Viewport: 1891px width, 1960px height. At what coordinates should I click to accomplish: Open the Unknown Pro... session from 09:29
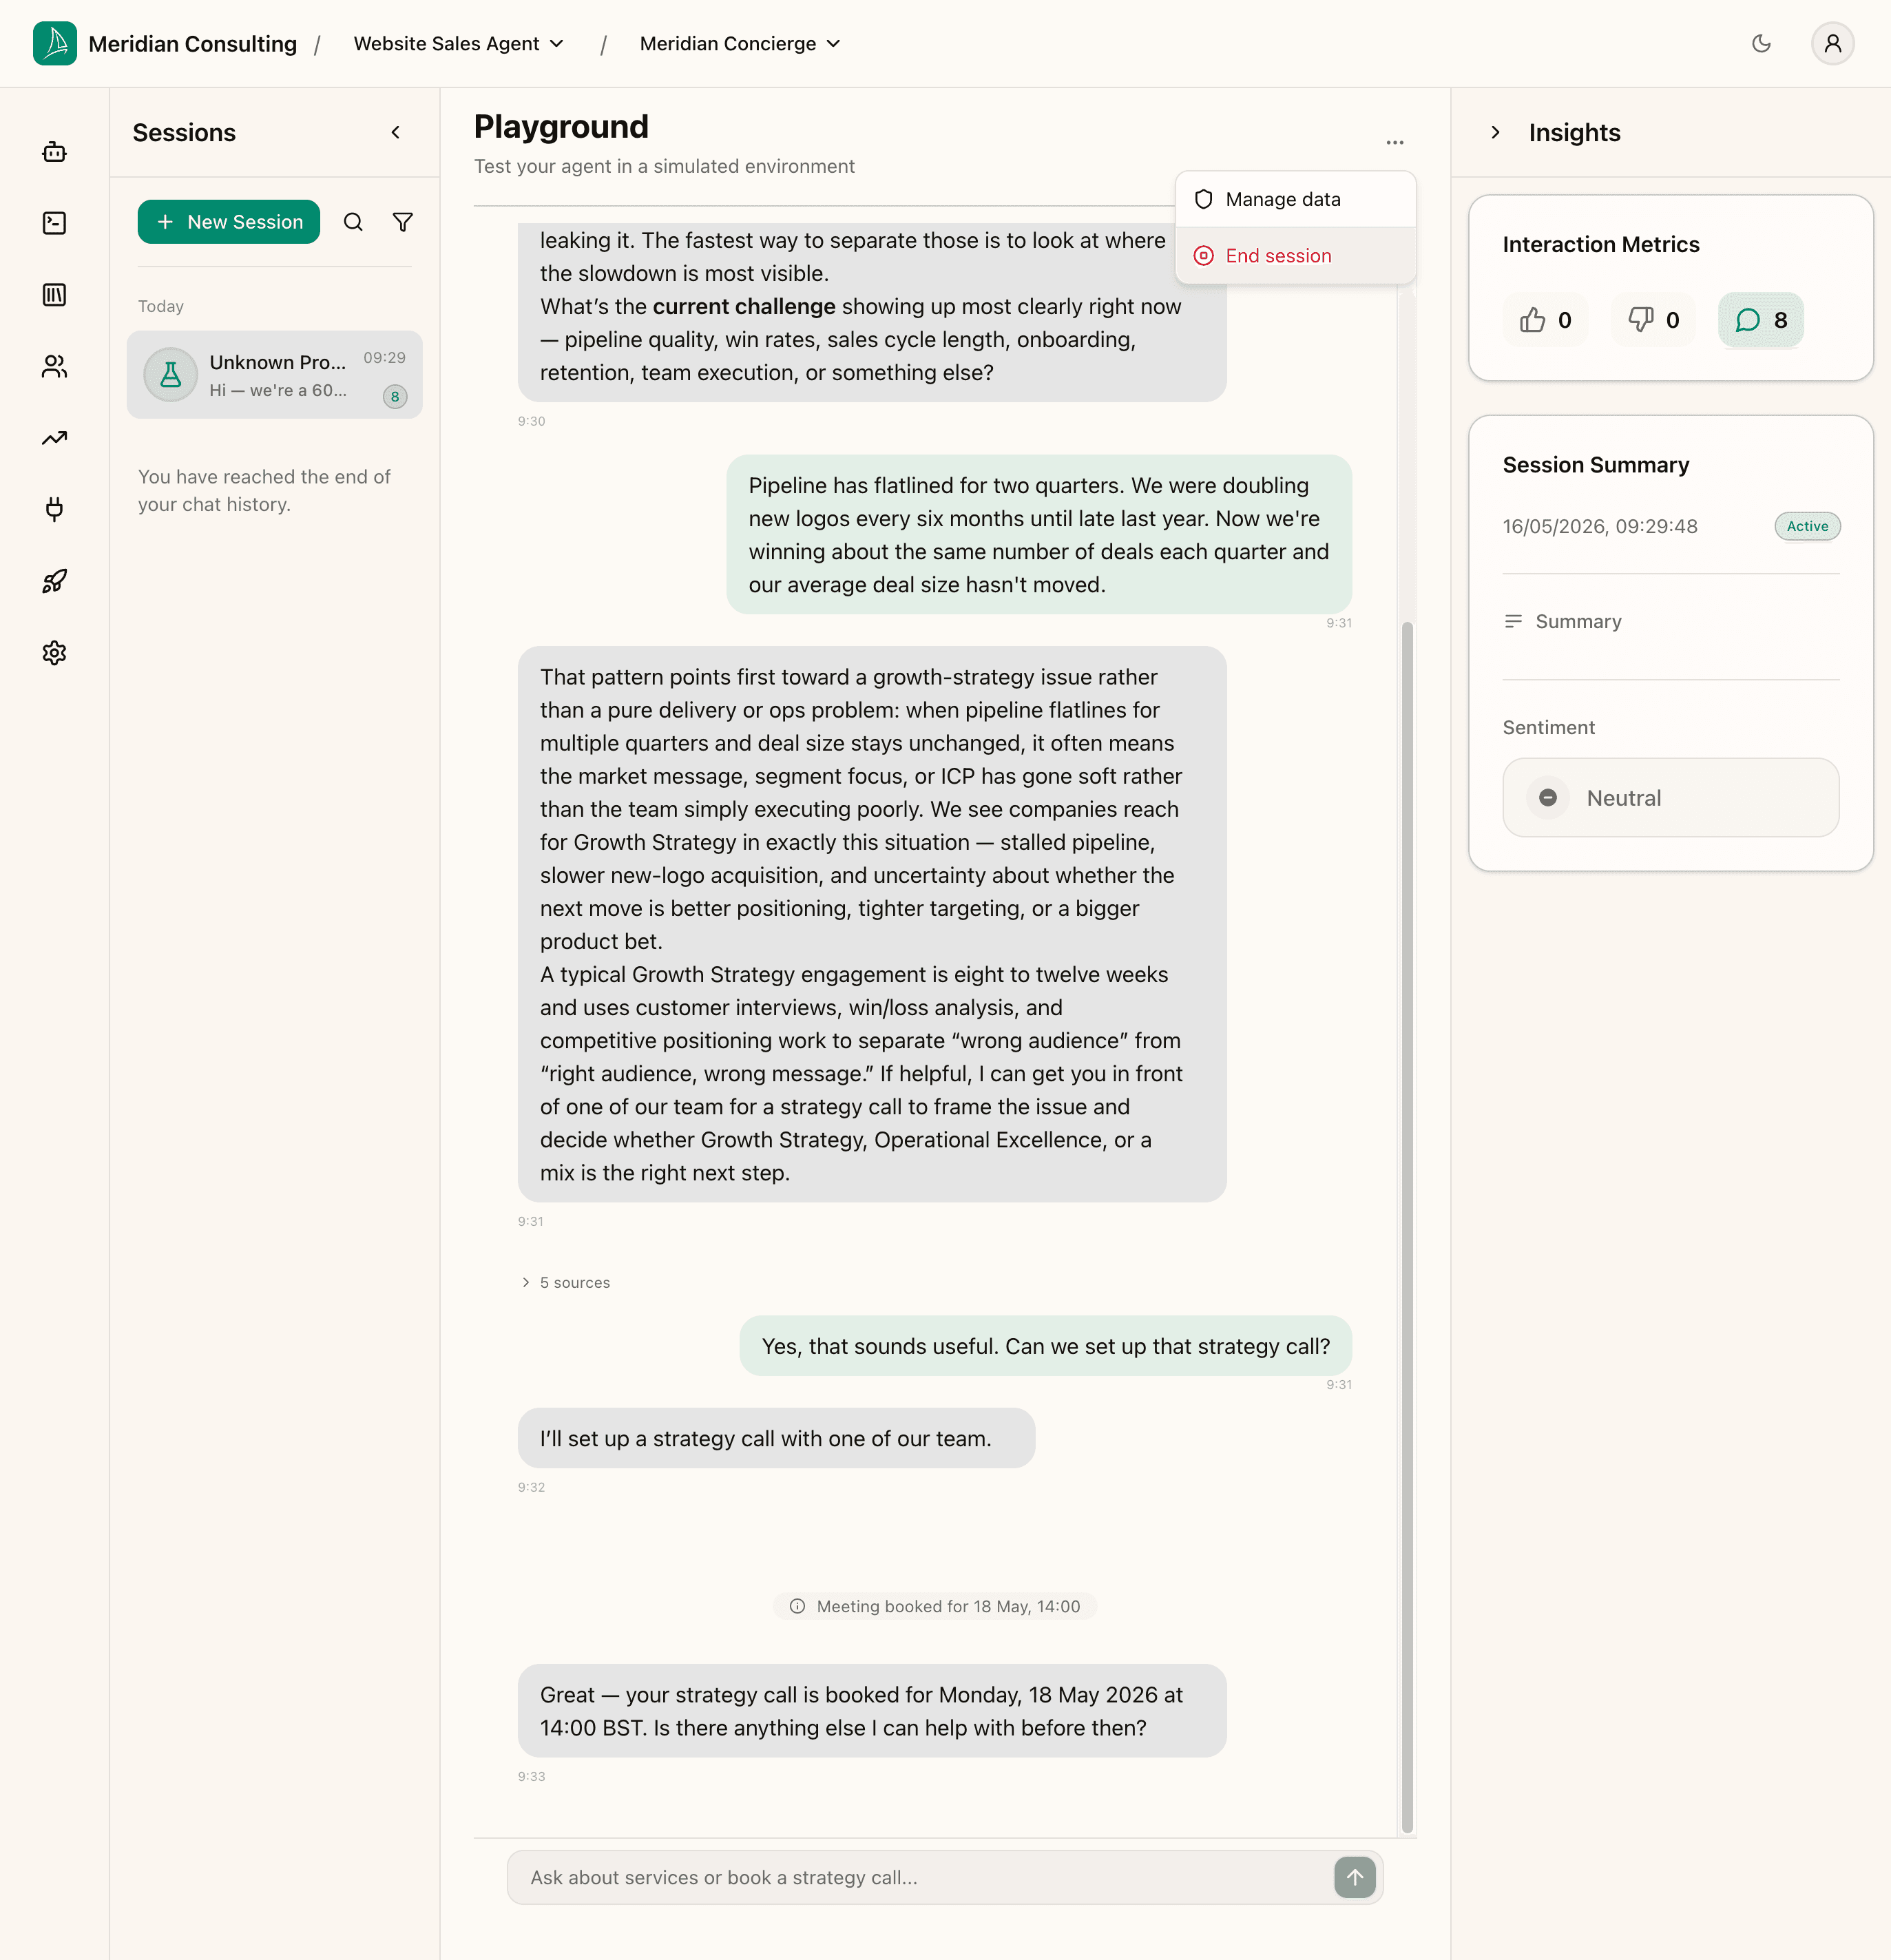(275, 375)
